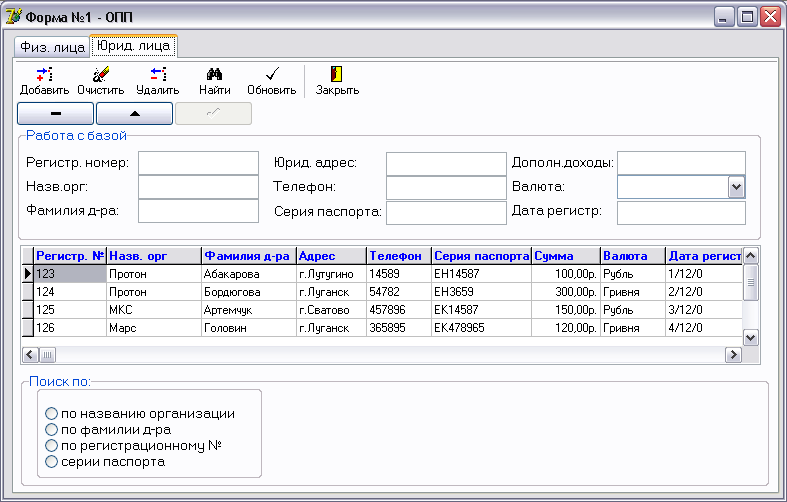The image size is (787, 502).
Task: Open the Юрид. лица tab
Action: (134, 46)
